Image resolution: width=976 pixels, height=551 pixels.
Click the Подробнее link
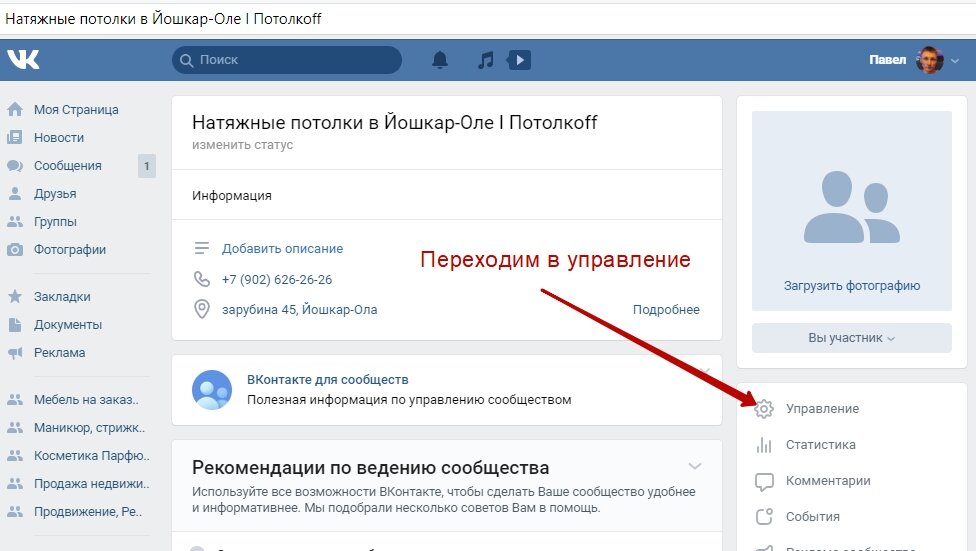click(666, 309)
